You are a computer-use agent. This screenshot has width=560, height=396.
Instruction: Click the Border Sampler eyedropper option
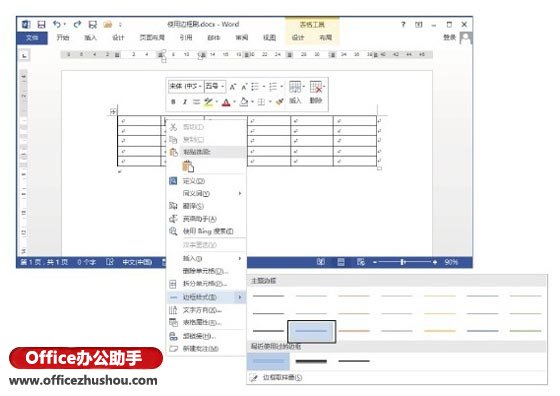coord(277,377)
